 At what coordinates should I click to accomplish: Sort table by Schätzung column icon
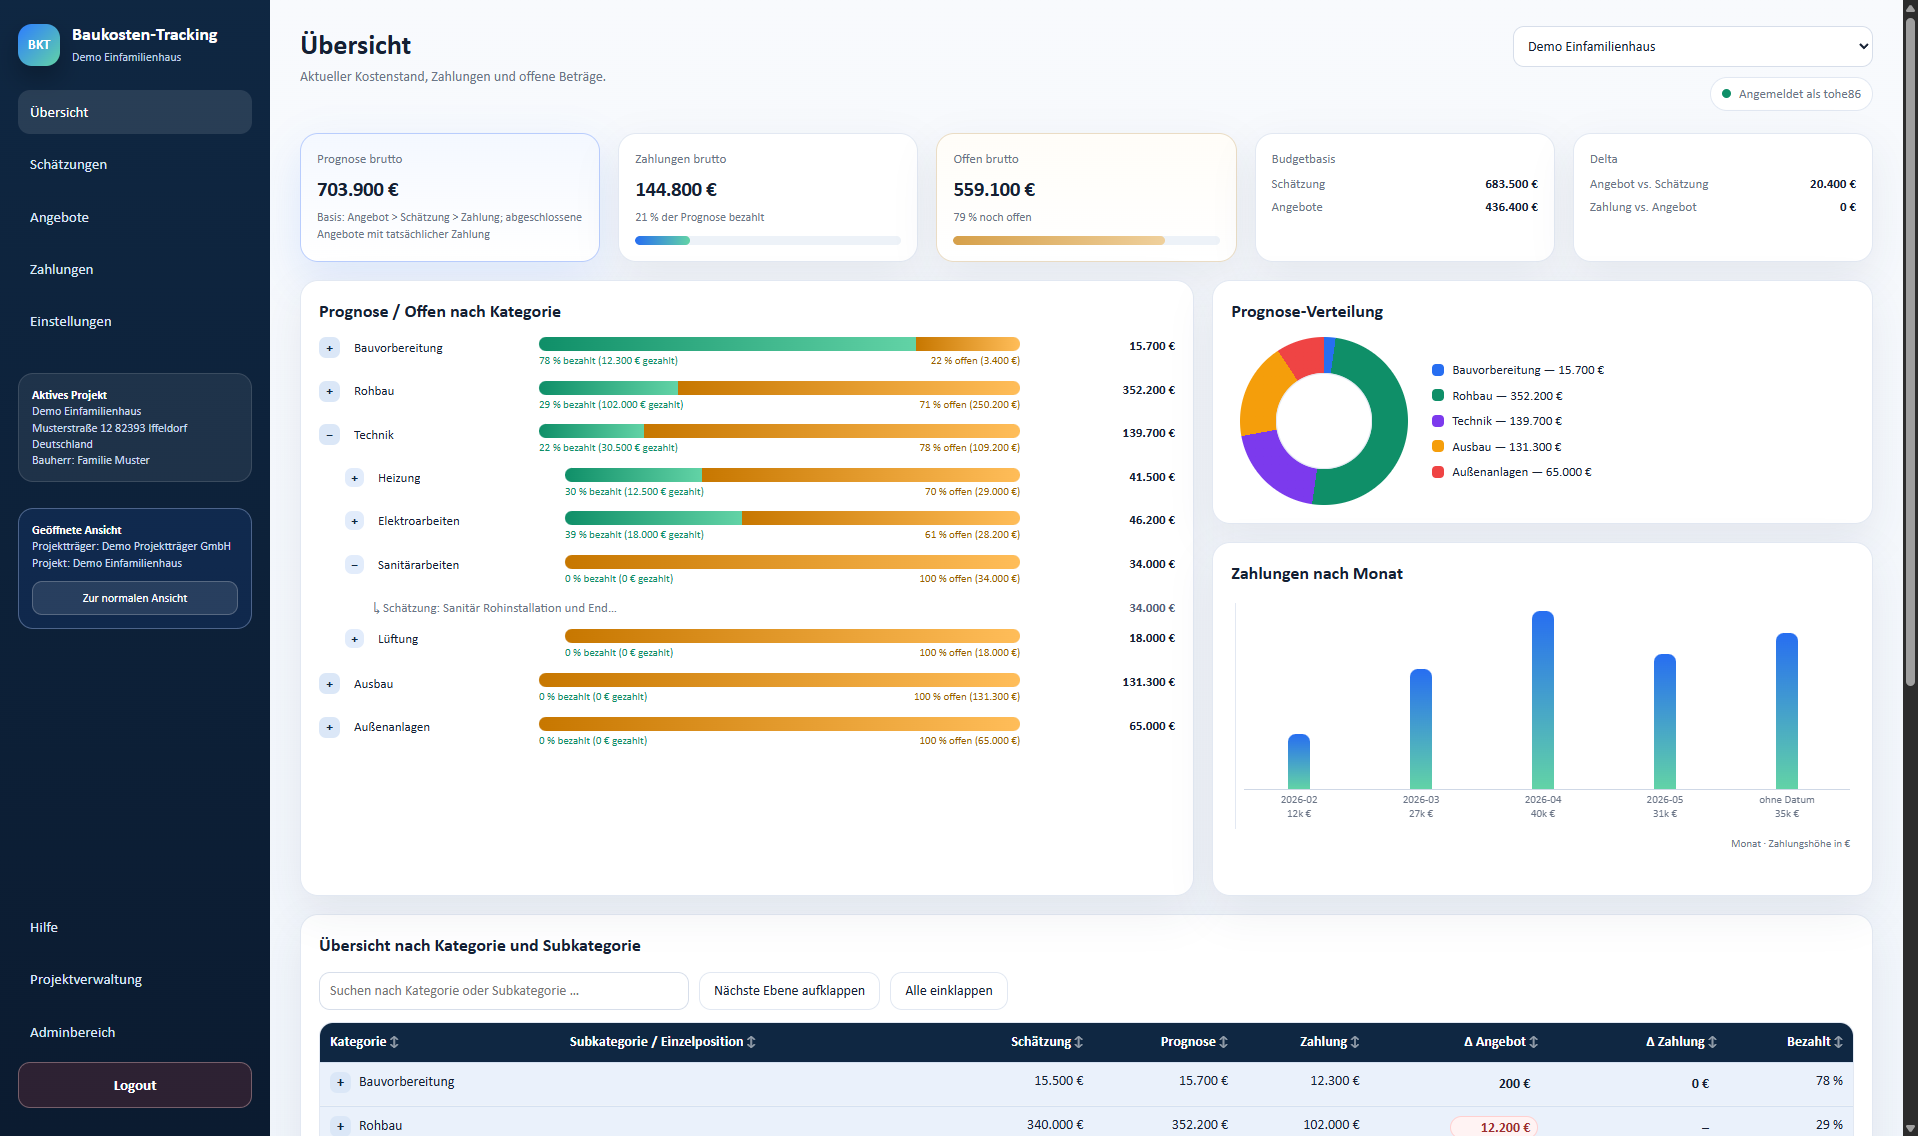[x=1079, y=1042]
